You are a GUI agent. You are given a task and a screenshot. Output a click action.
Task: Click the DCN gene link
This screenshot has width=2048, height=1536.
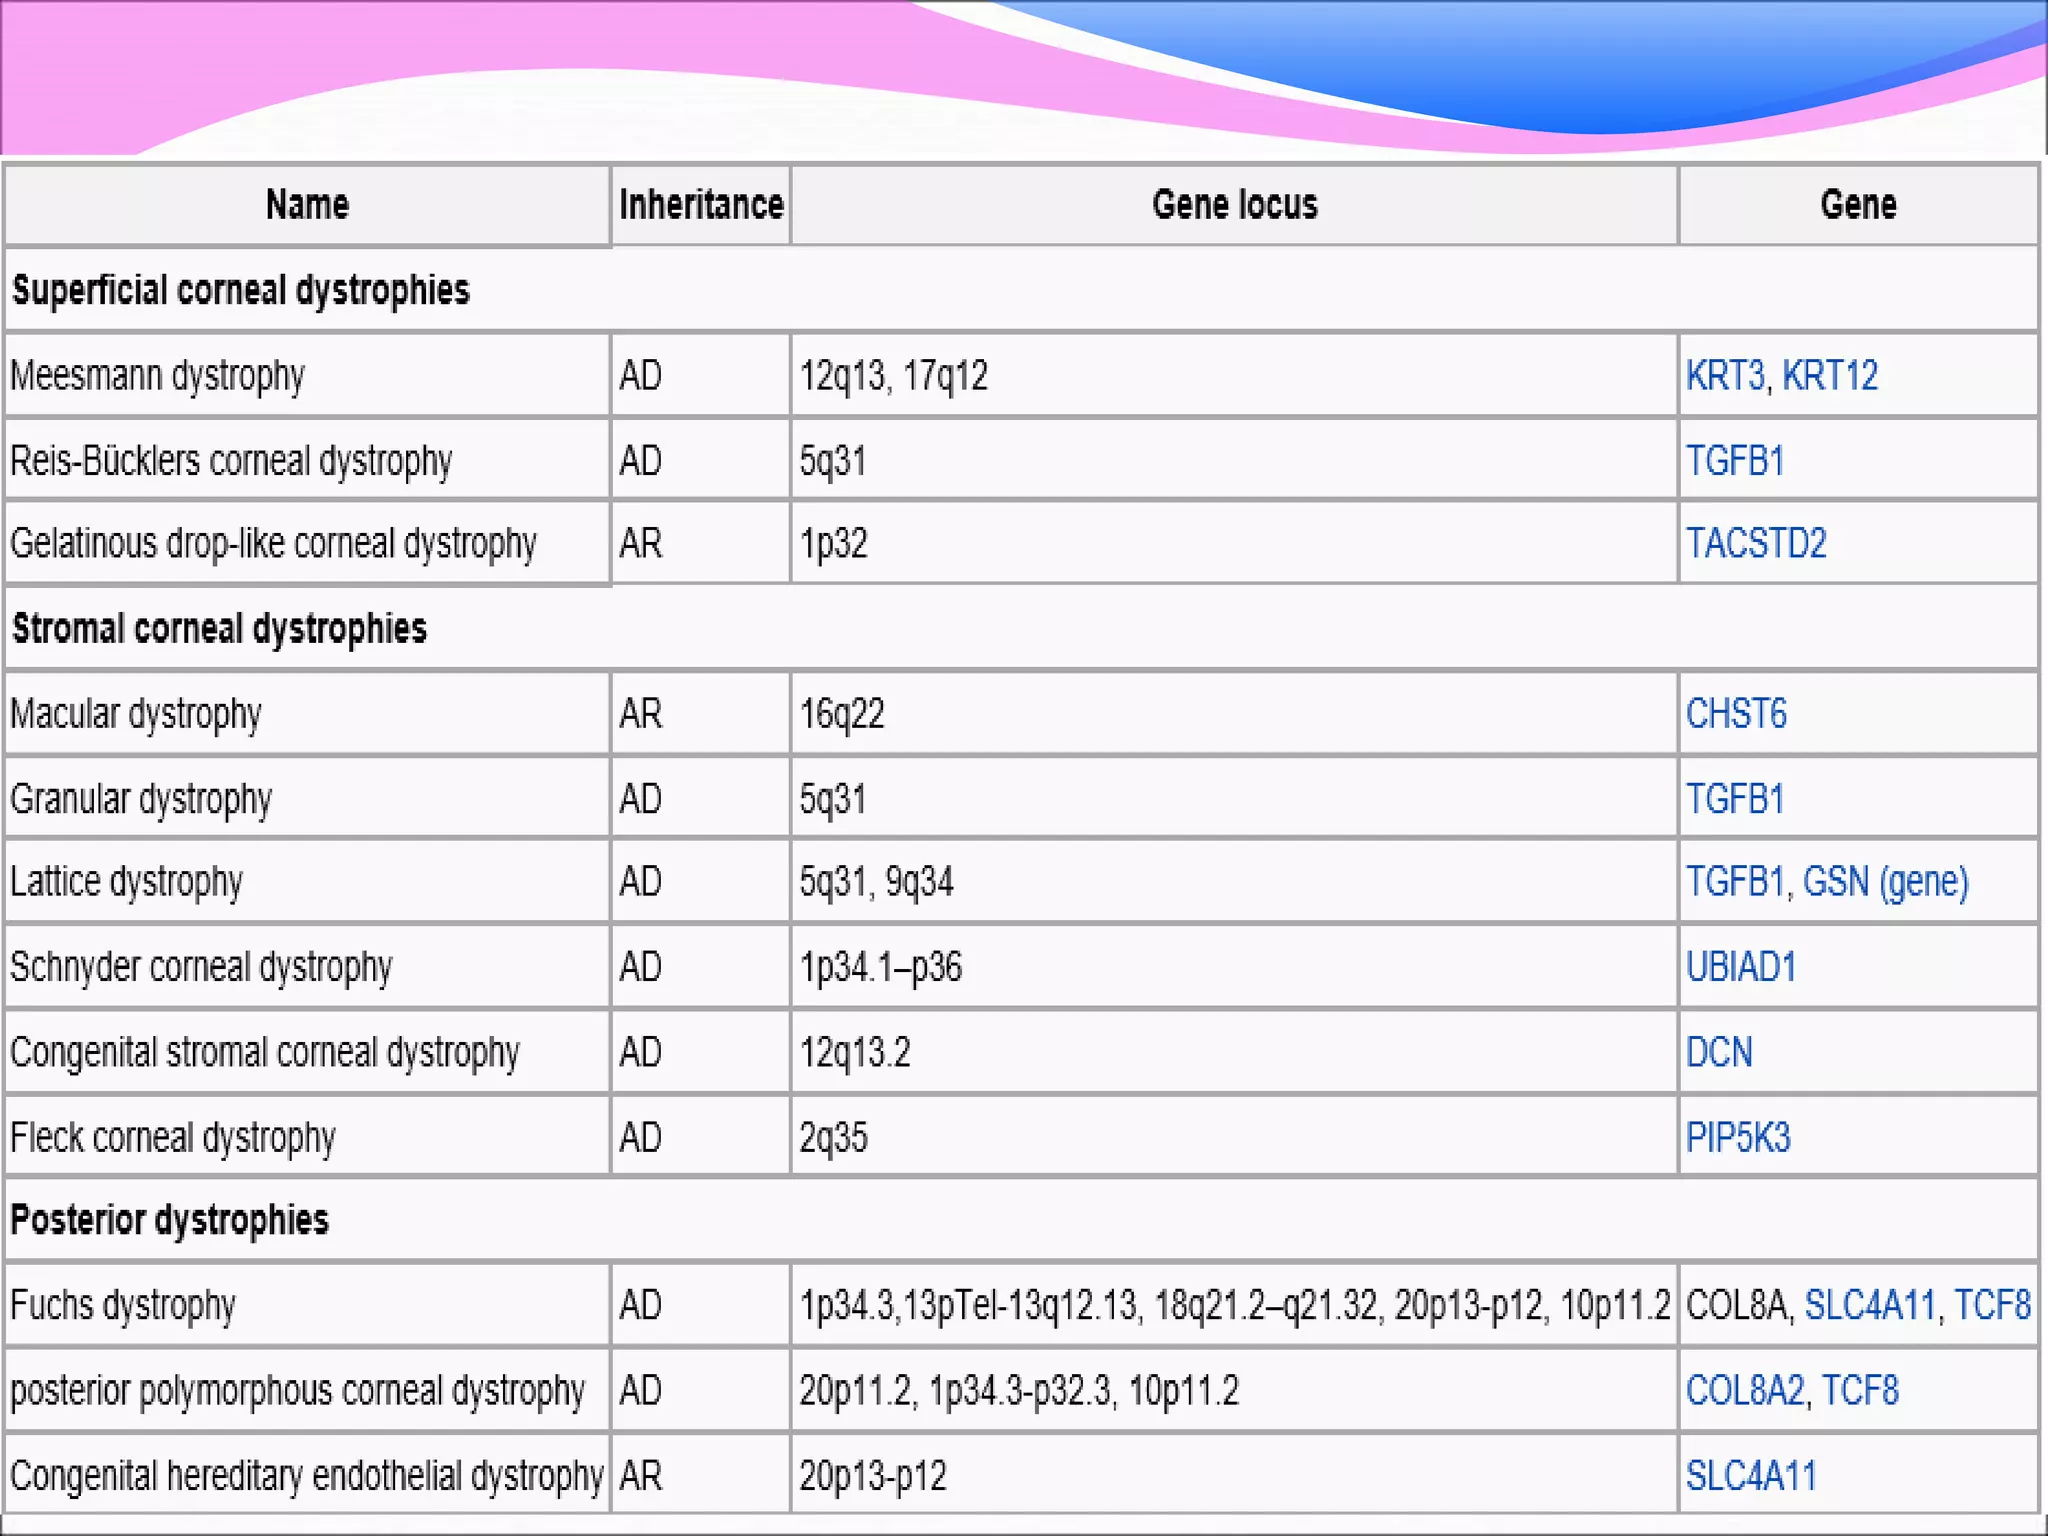coord(1719,1052)
